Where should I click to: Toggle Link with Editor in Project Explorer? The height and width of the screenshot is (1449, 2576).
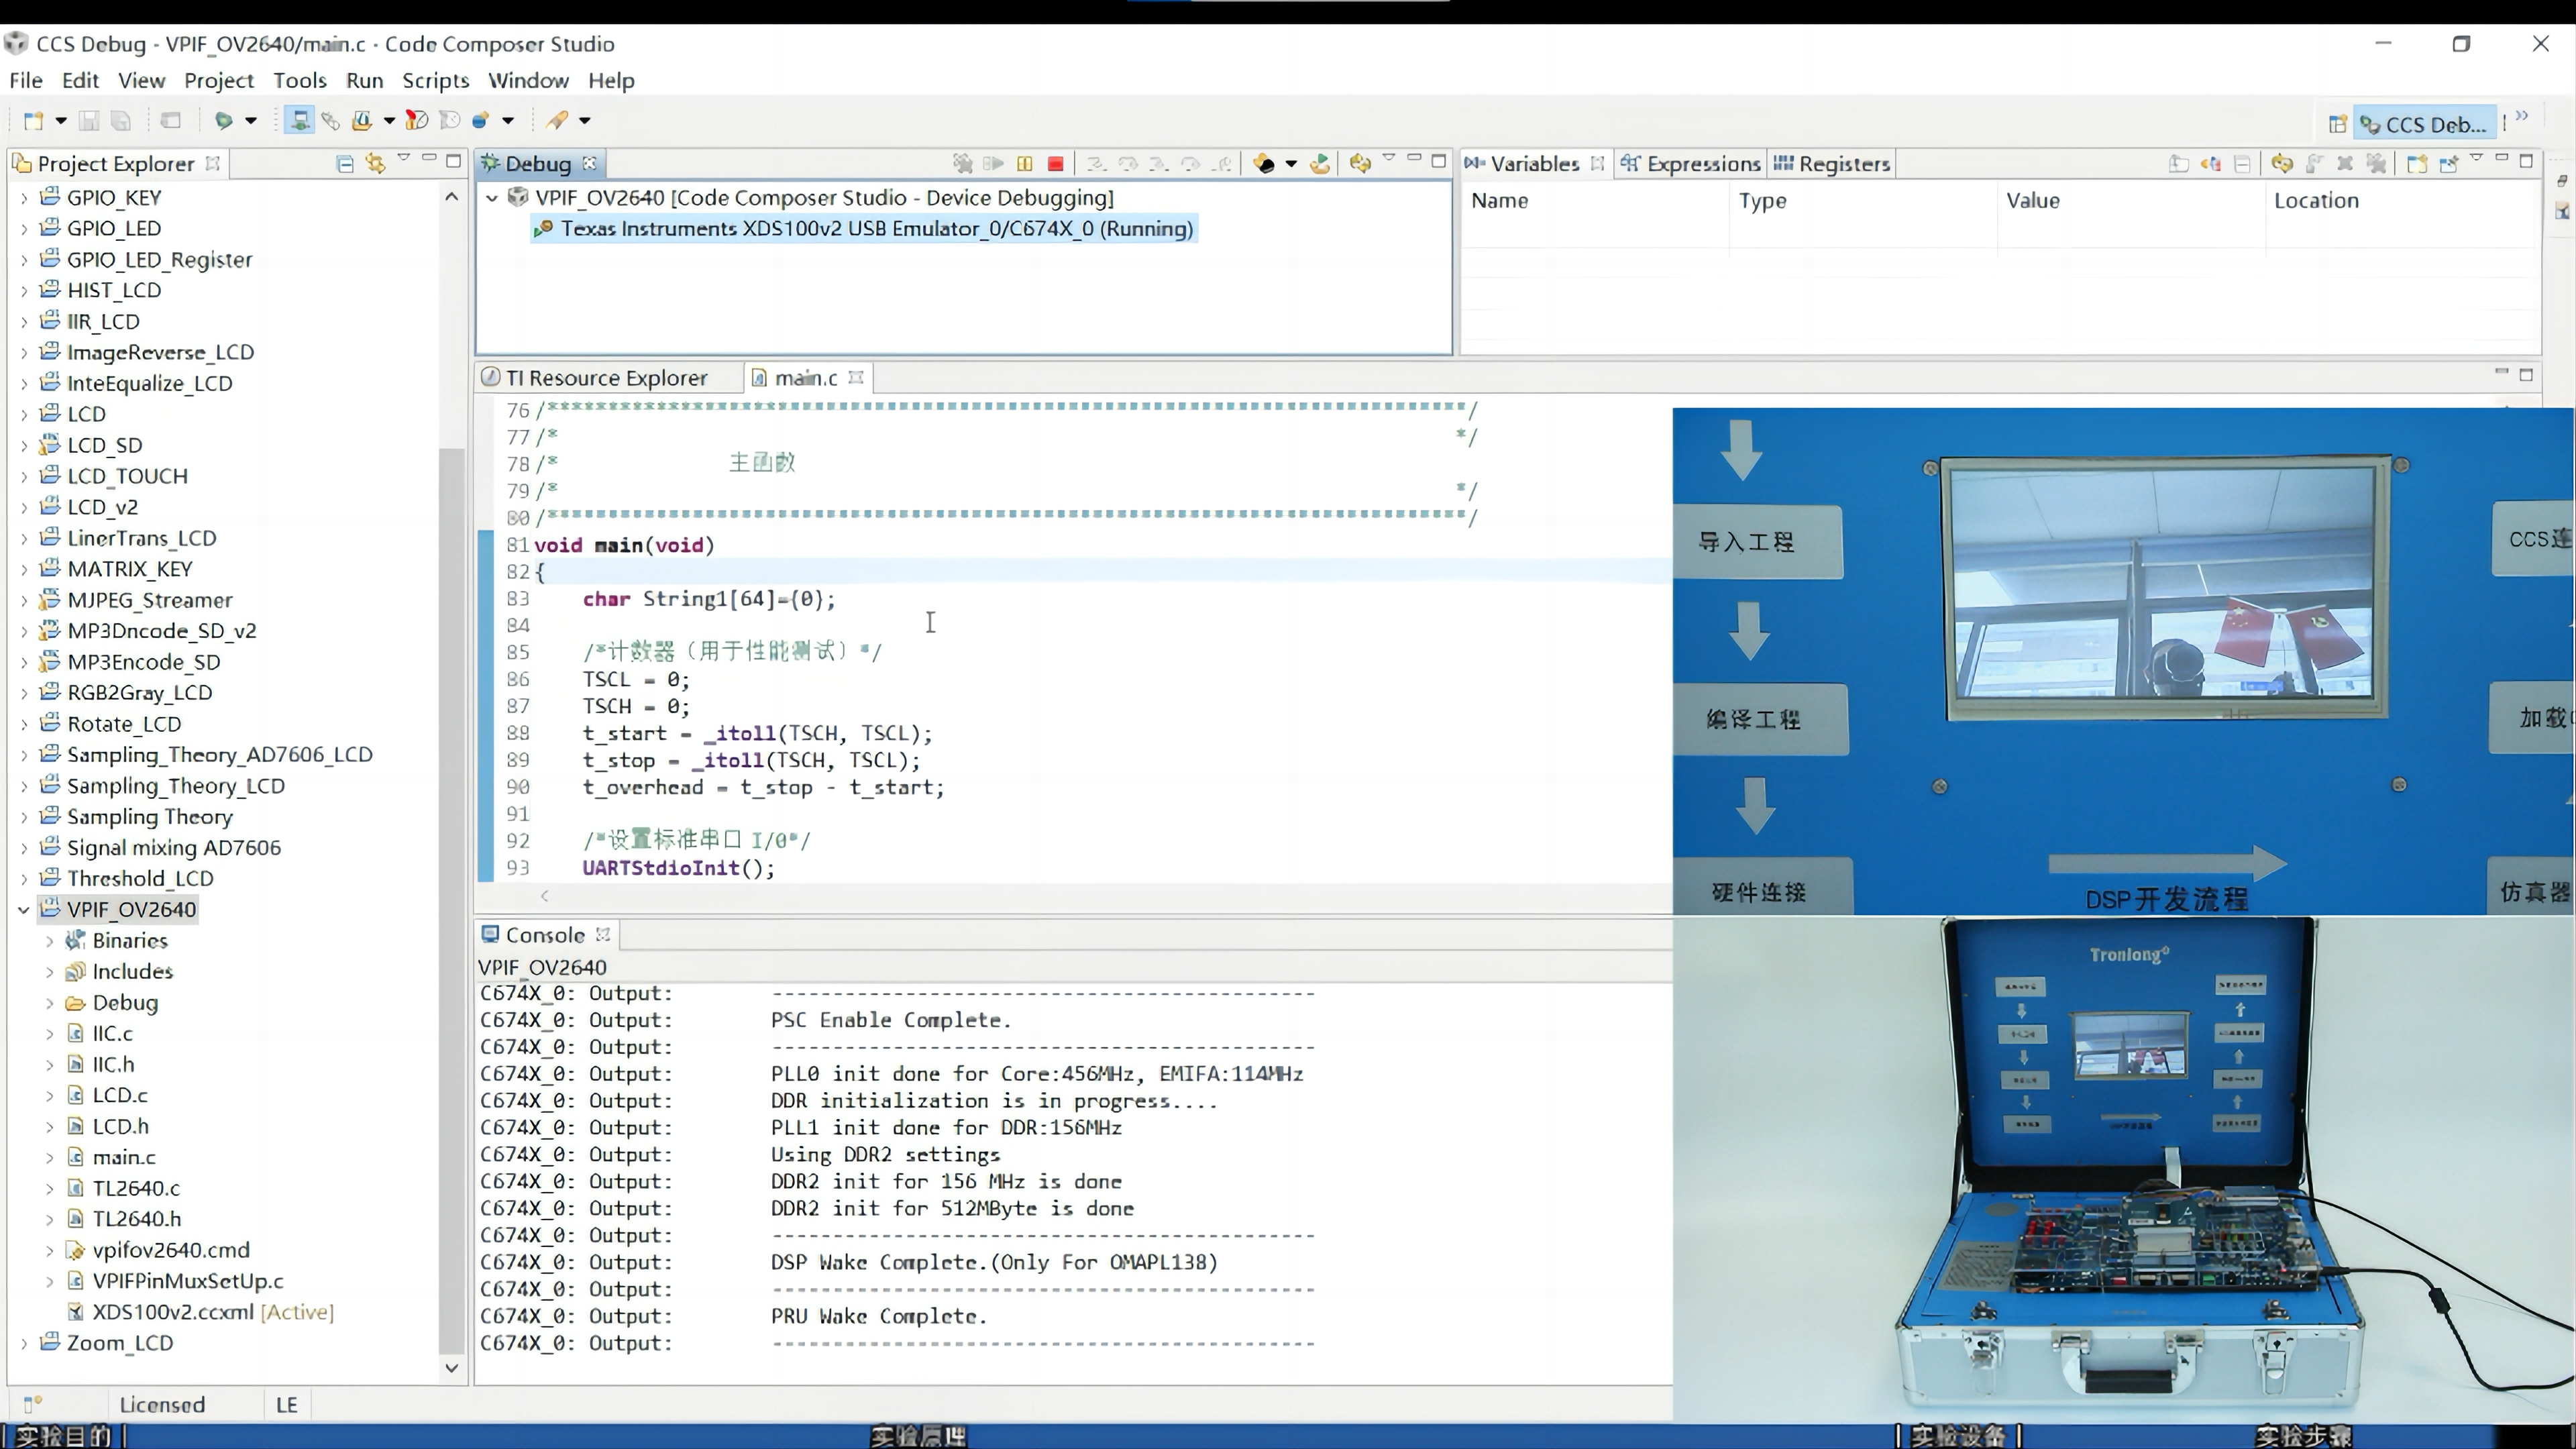point(375,163)
